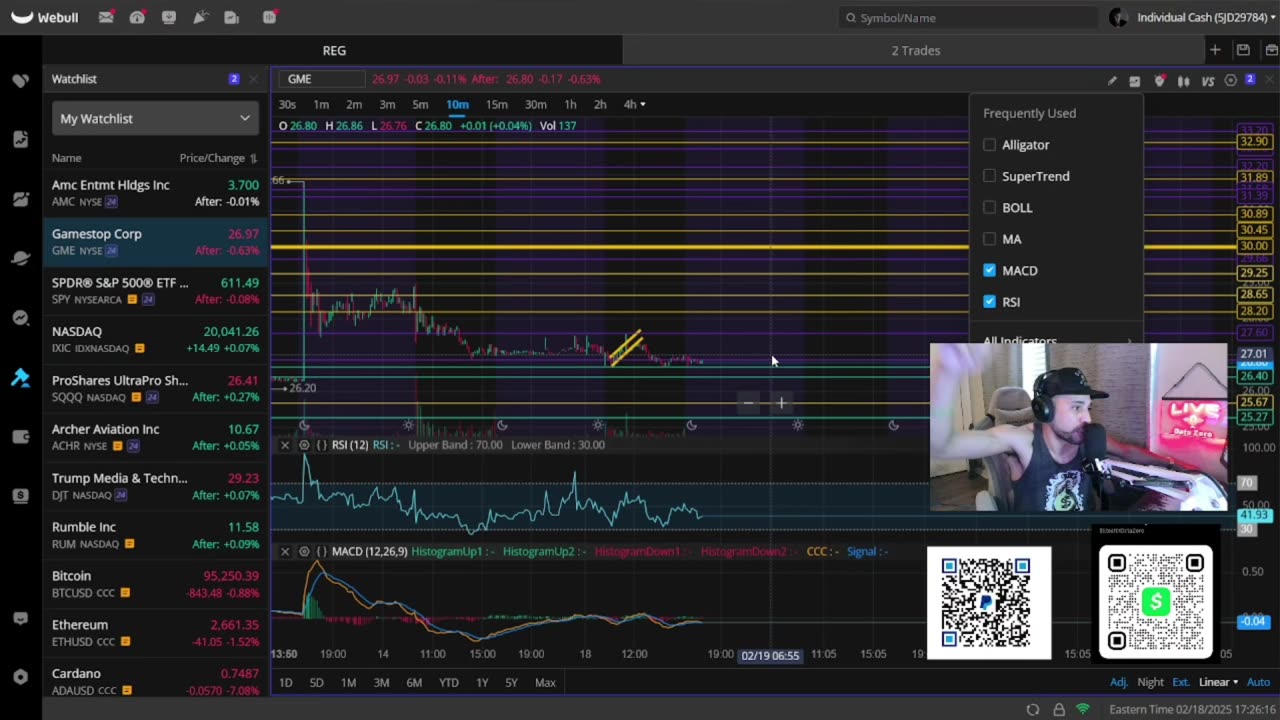Sort watchlist by Price/Change

(218, 158)
